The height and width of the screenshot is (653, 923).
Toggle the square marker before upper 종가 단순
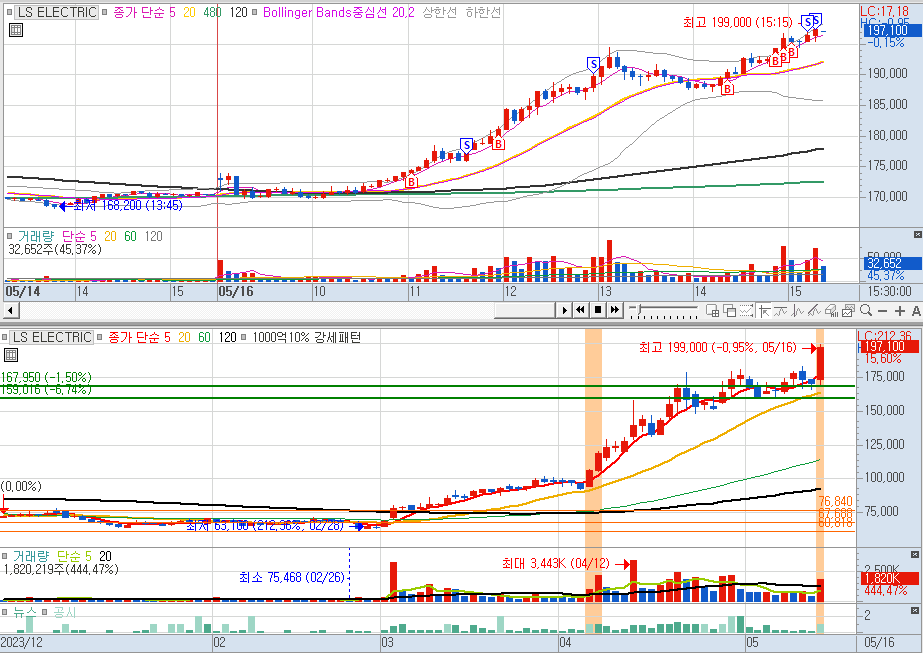104,11
